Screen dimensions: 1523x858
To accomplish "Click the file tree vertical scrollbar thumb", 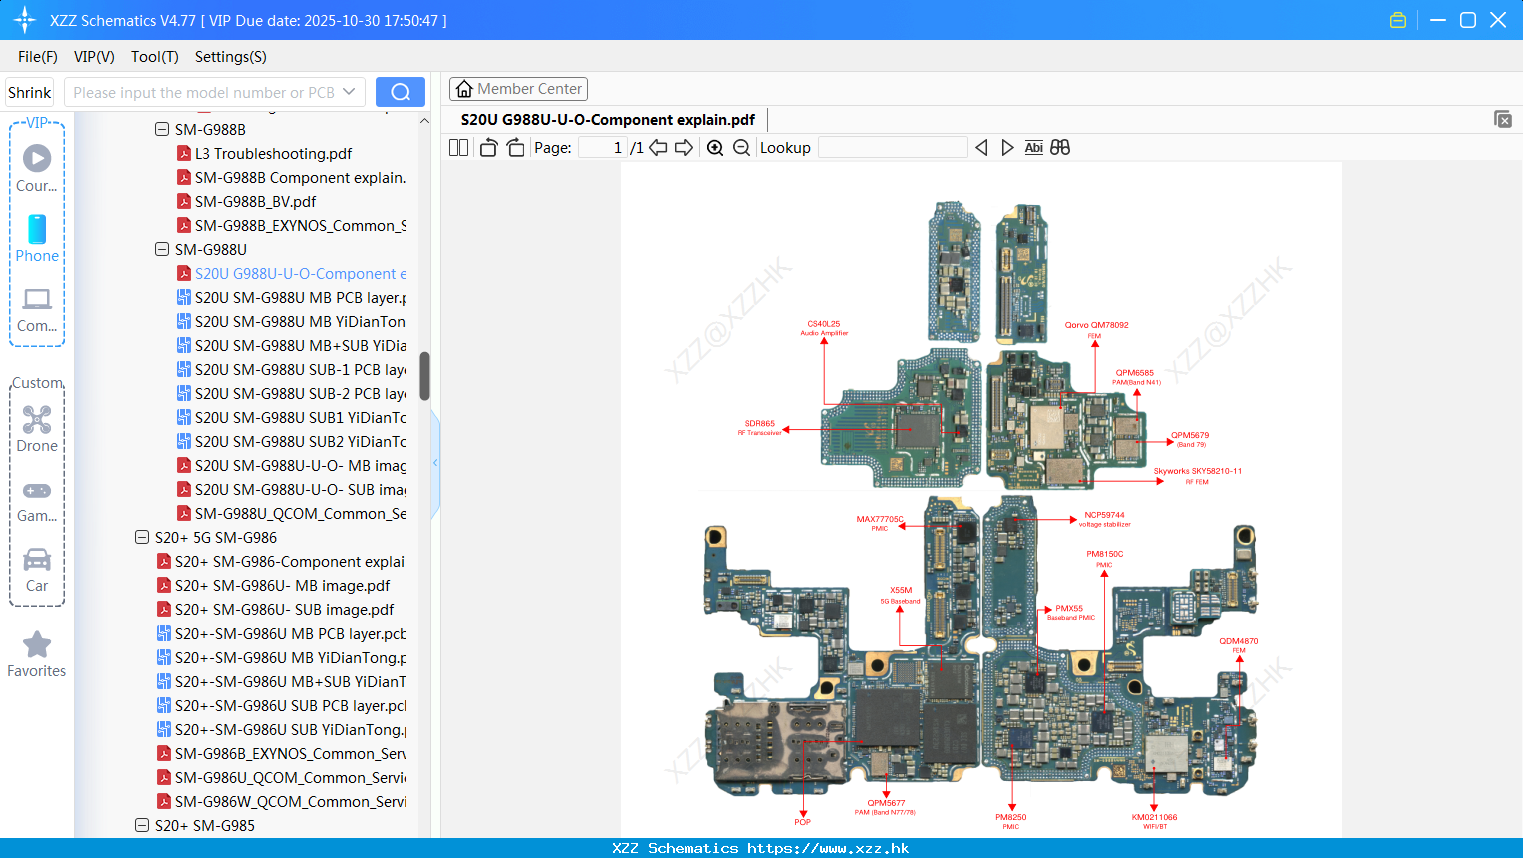I will (x=424, y=375).
